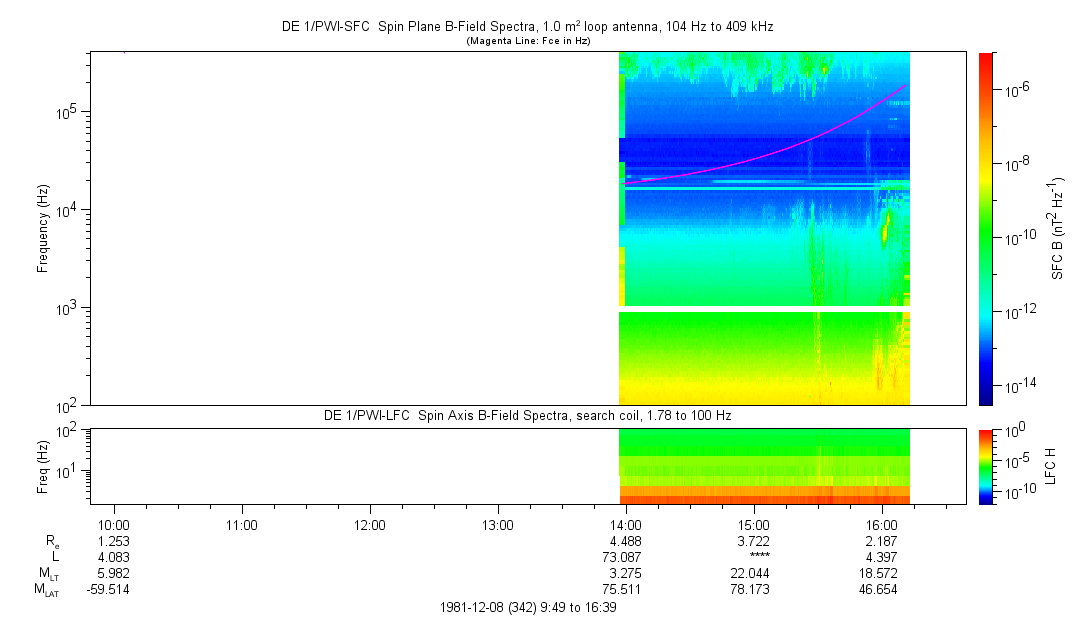Click the small magenta mark at top-left of plot
The image size is (1083, 620).
pyautogui.click(x=124, y=51)
